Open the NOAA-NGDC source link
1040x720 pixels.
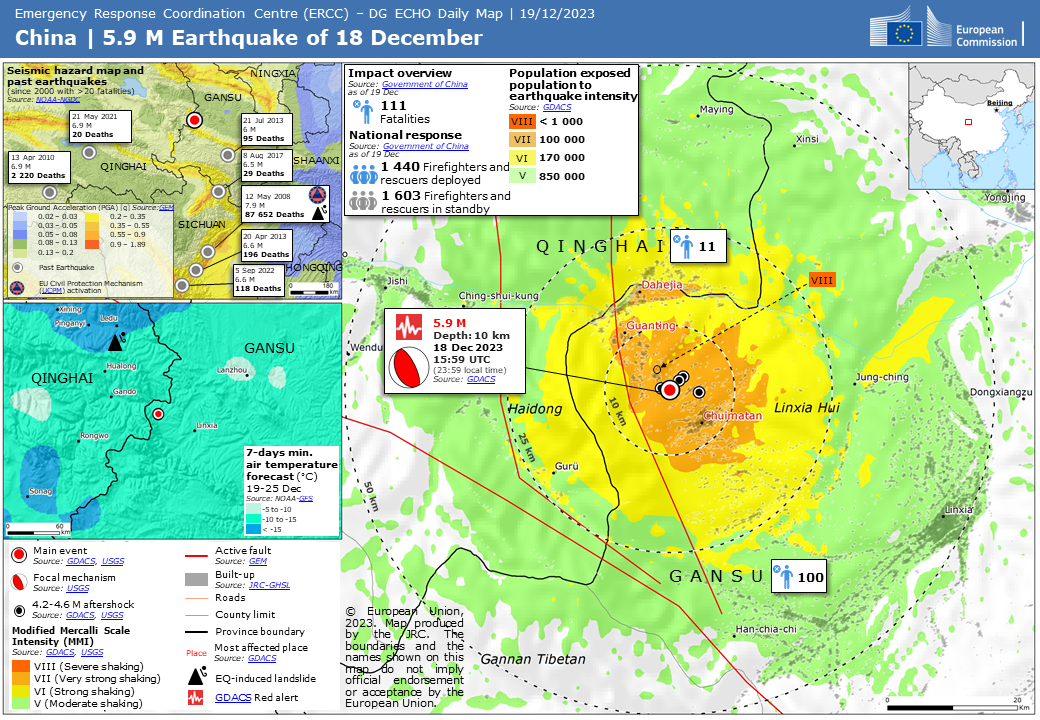pos(59,101)
